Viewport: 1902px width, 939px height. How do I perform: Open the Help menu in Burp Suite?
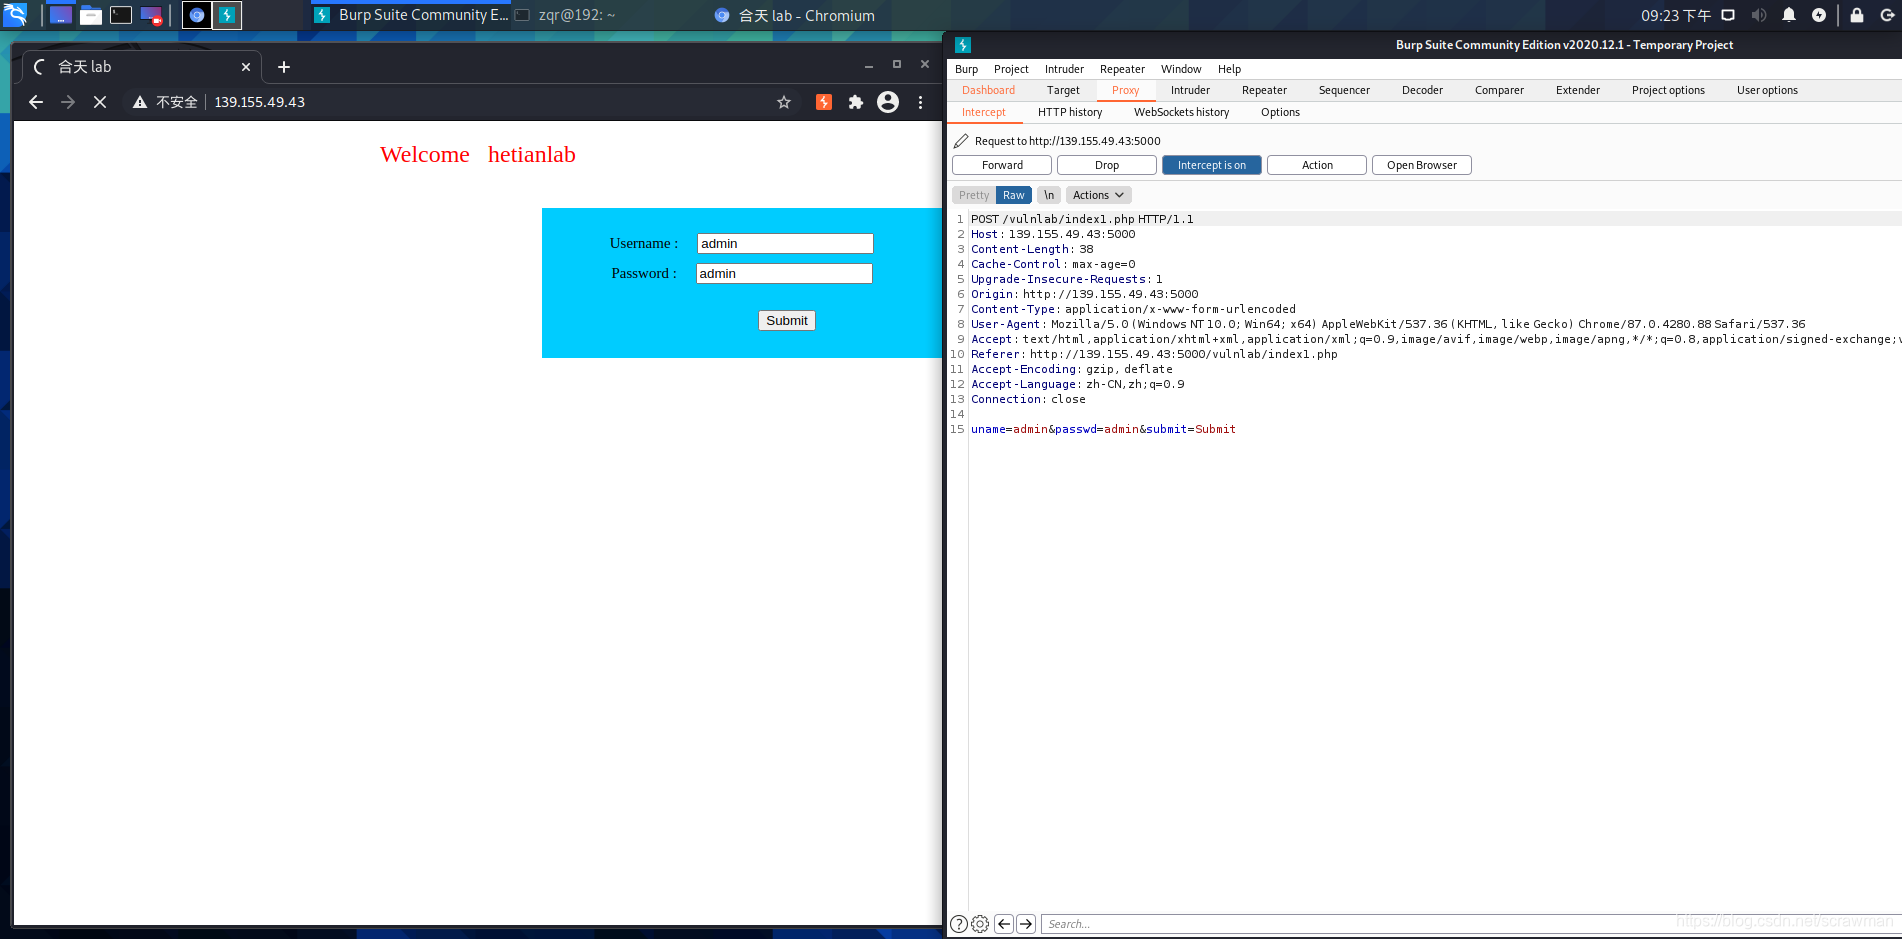1229,69
